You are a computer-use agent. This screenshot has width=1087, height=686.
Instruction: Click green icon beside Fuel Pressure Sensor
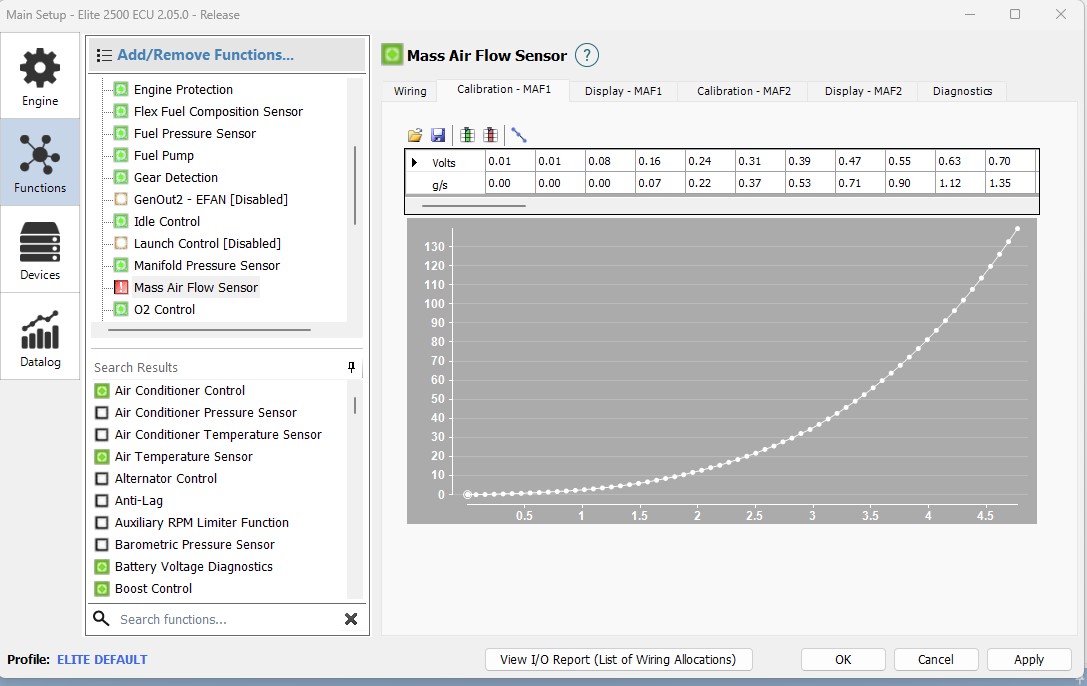121,133
